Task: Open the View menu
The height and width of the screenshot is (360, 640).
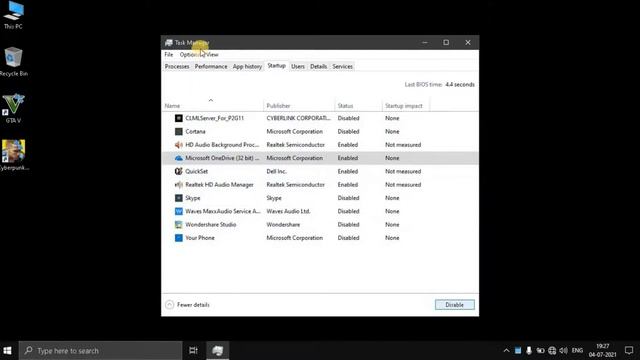Action: 212,54
